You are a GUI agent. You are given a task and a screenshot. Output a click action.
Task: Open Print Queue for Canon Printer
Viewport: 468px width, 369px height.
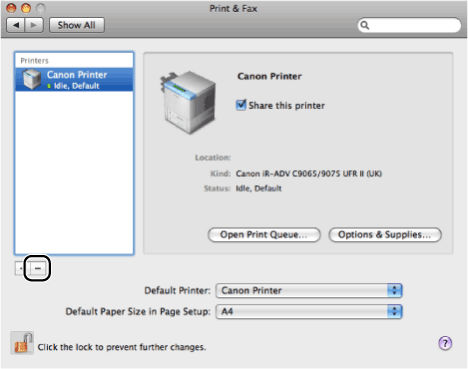(264, 235)
